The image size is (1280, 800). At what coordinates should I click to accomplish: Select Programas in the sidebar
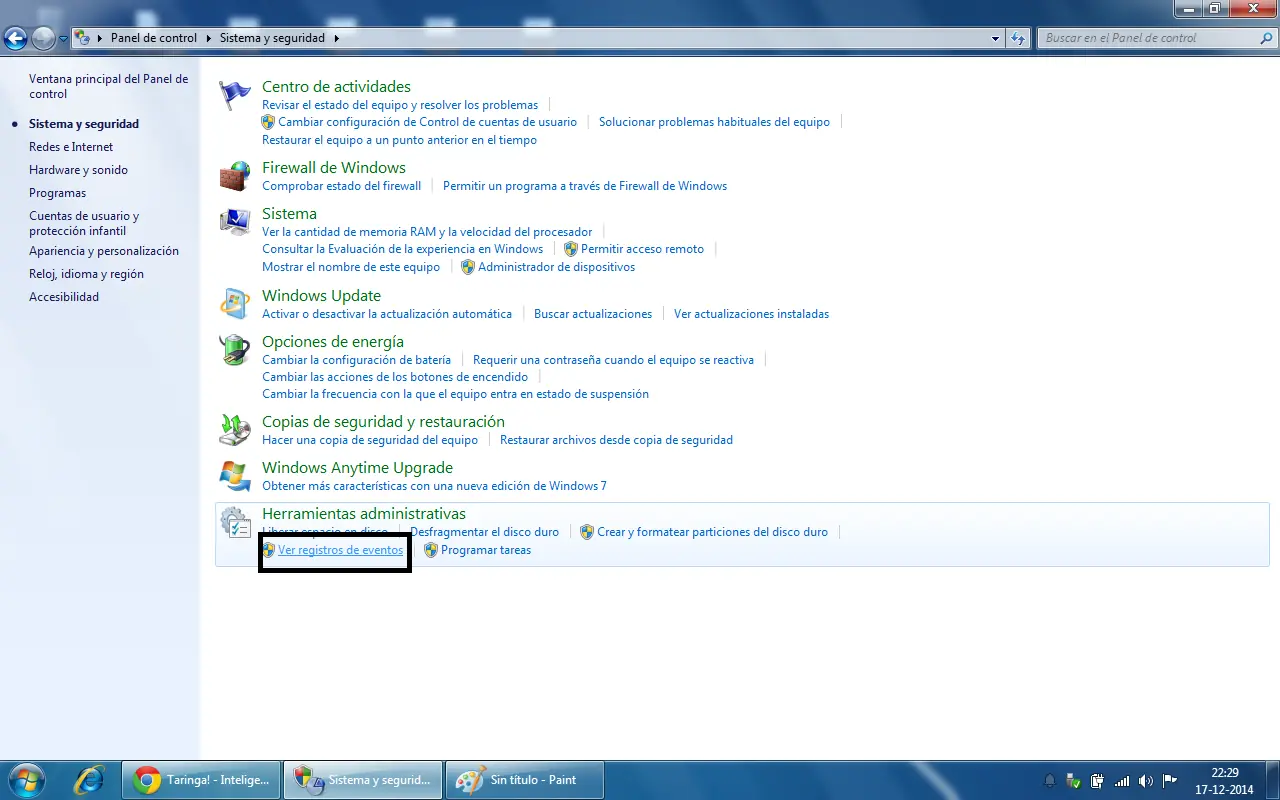57,193
